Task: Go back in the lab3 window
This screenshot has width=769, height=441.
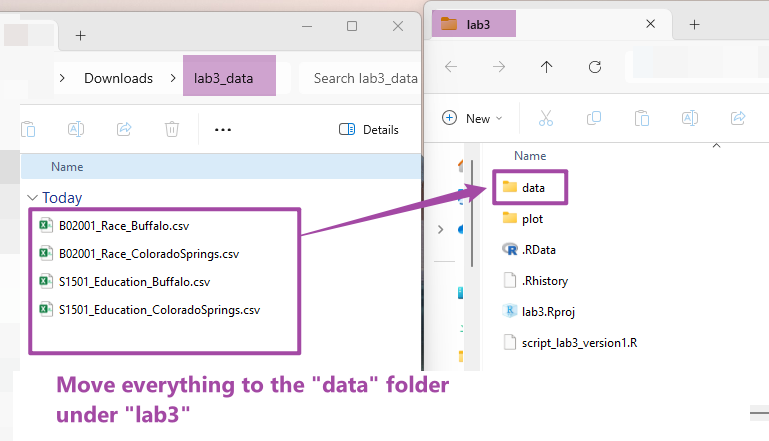Action: tap(451, 67)
